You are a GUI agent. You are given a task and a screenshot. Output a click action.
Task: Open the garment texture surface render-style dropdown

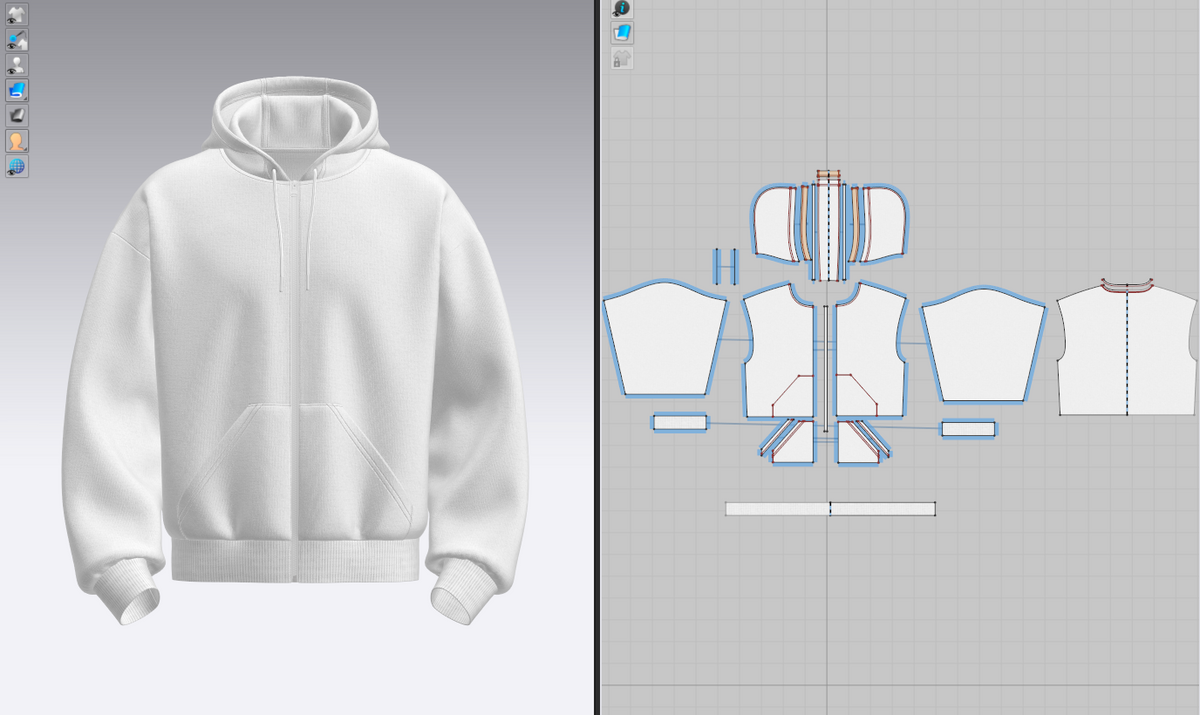pos(17,90)
